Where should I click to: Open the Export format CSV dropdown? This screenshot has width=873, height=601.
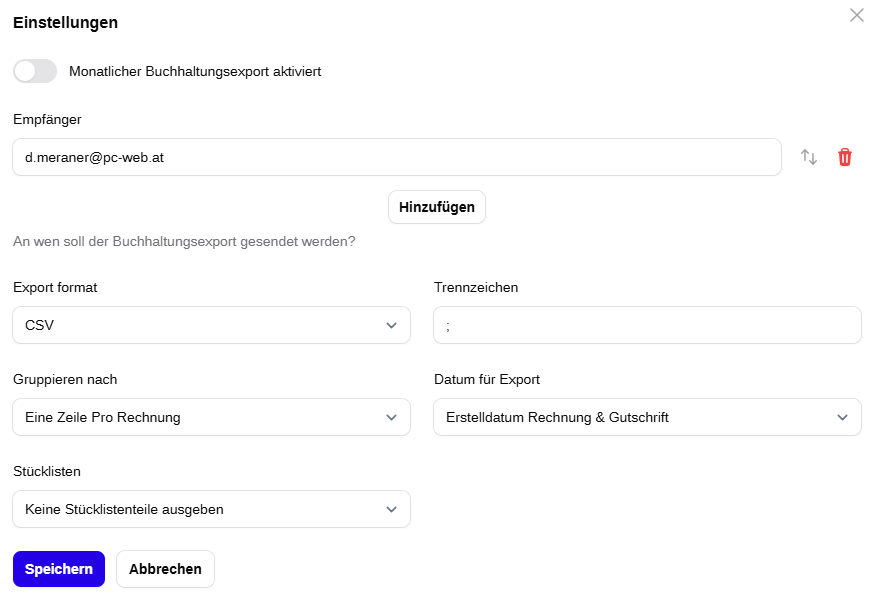coord(212,325)
